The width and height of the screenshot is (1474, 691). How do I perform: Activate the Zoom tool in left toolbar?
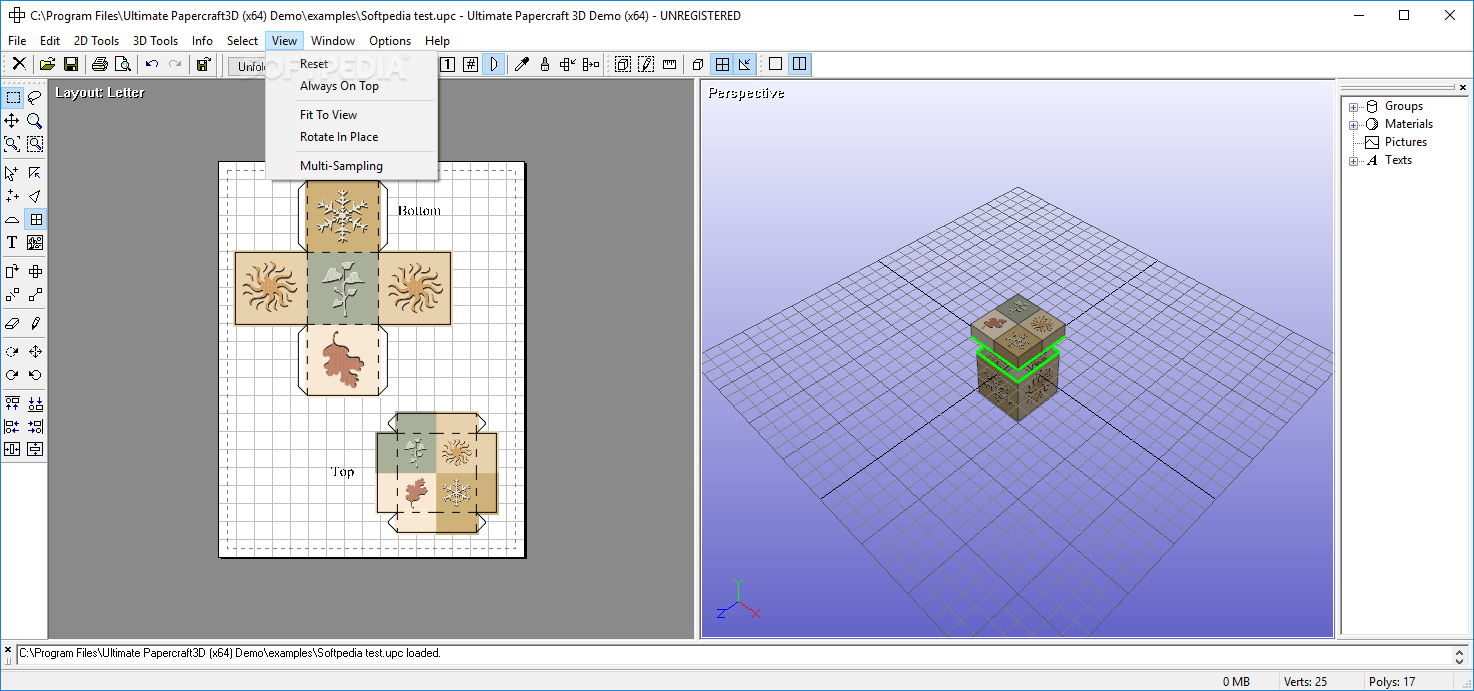(x=35, y=120)
